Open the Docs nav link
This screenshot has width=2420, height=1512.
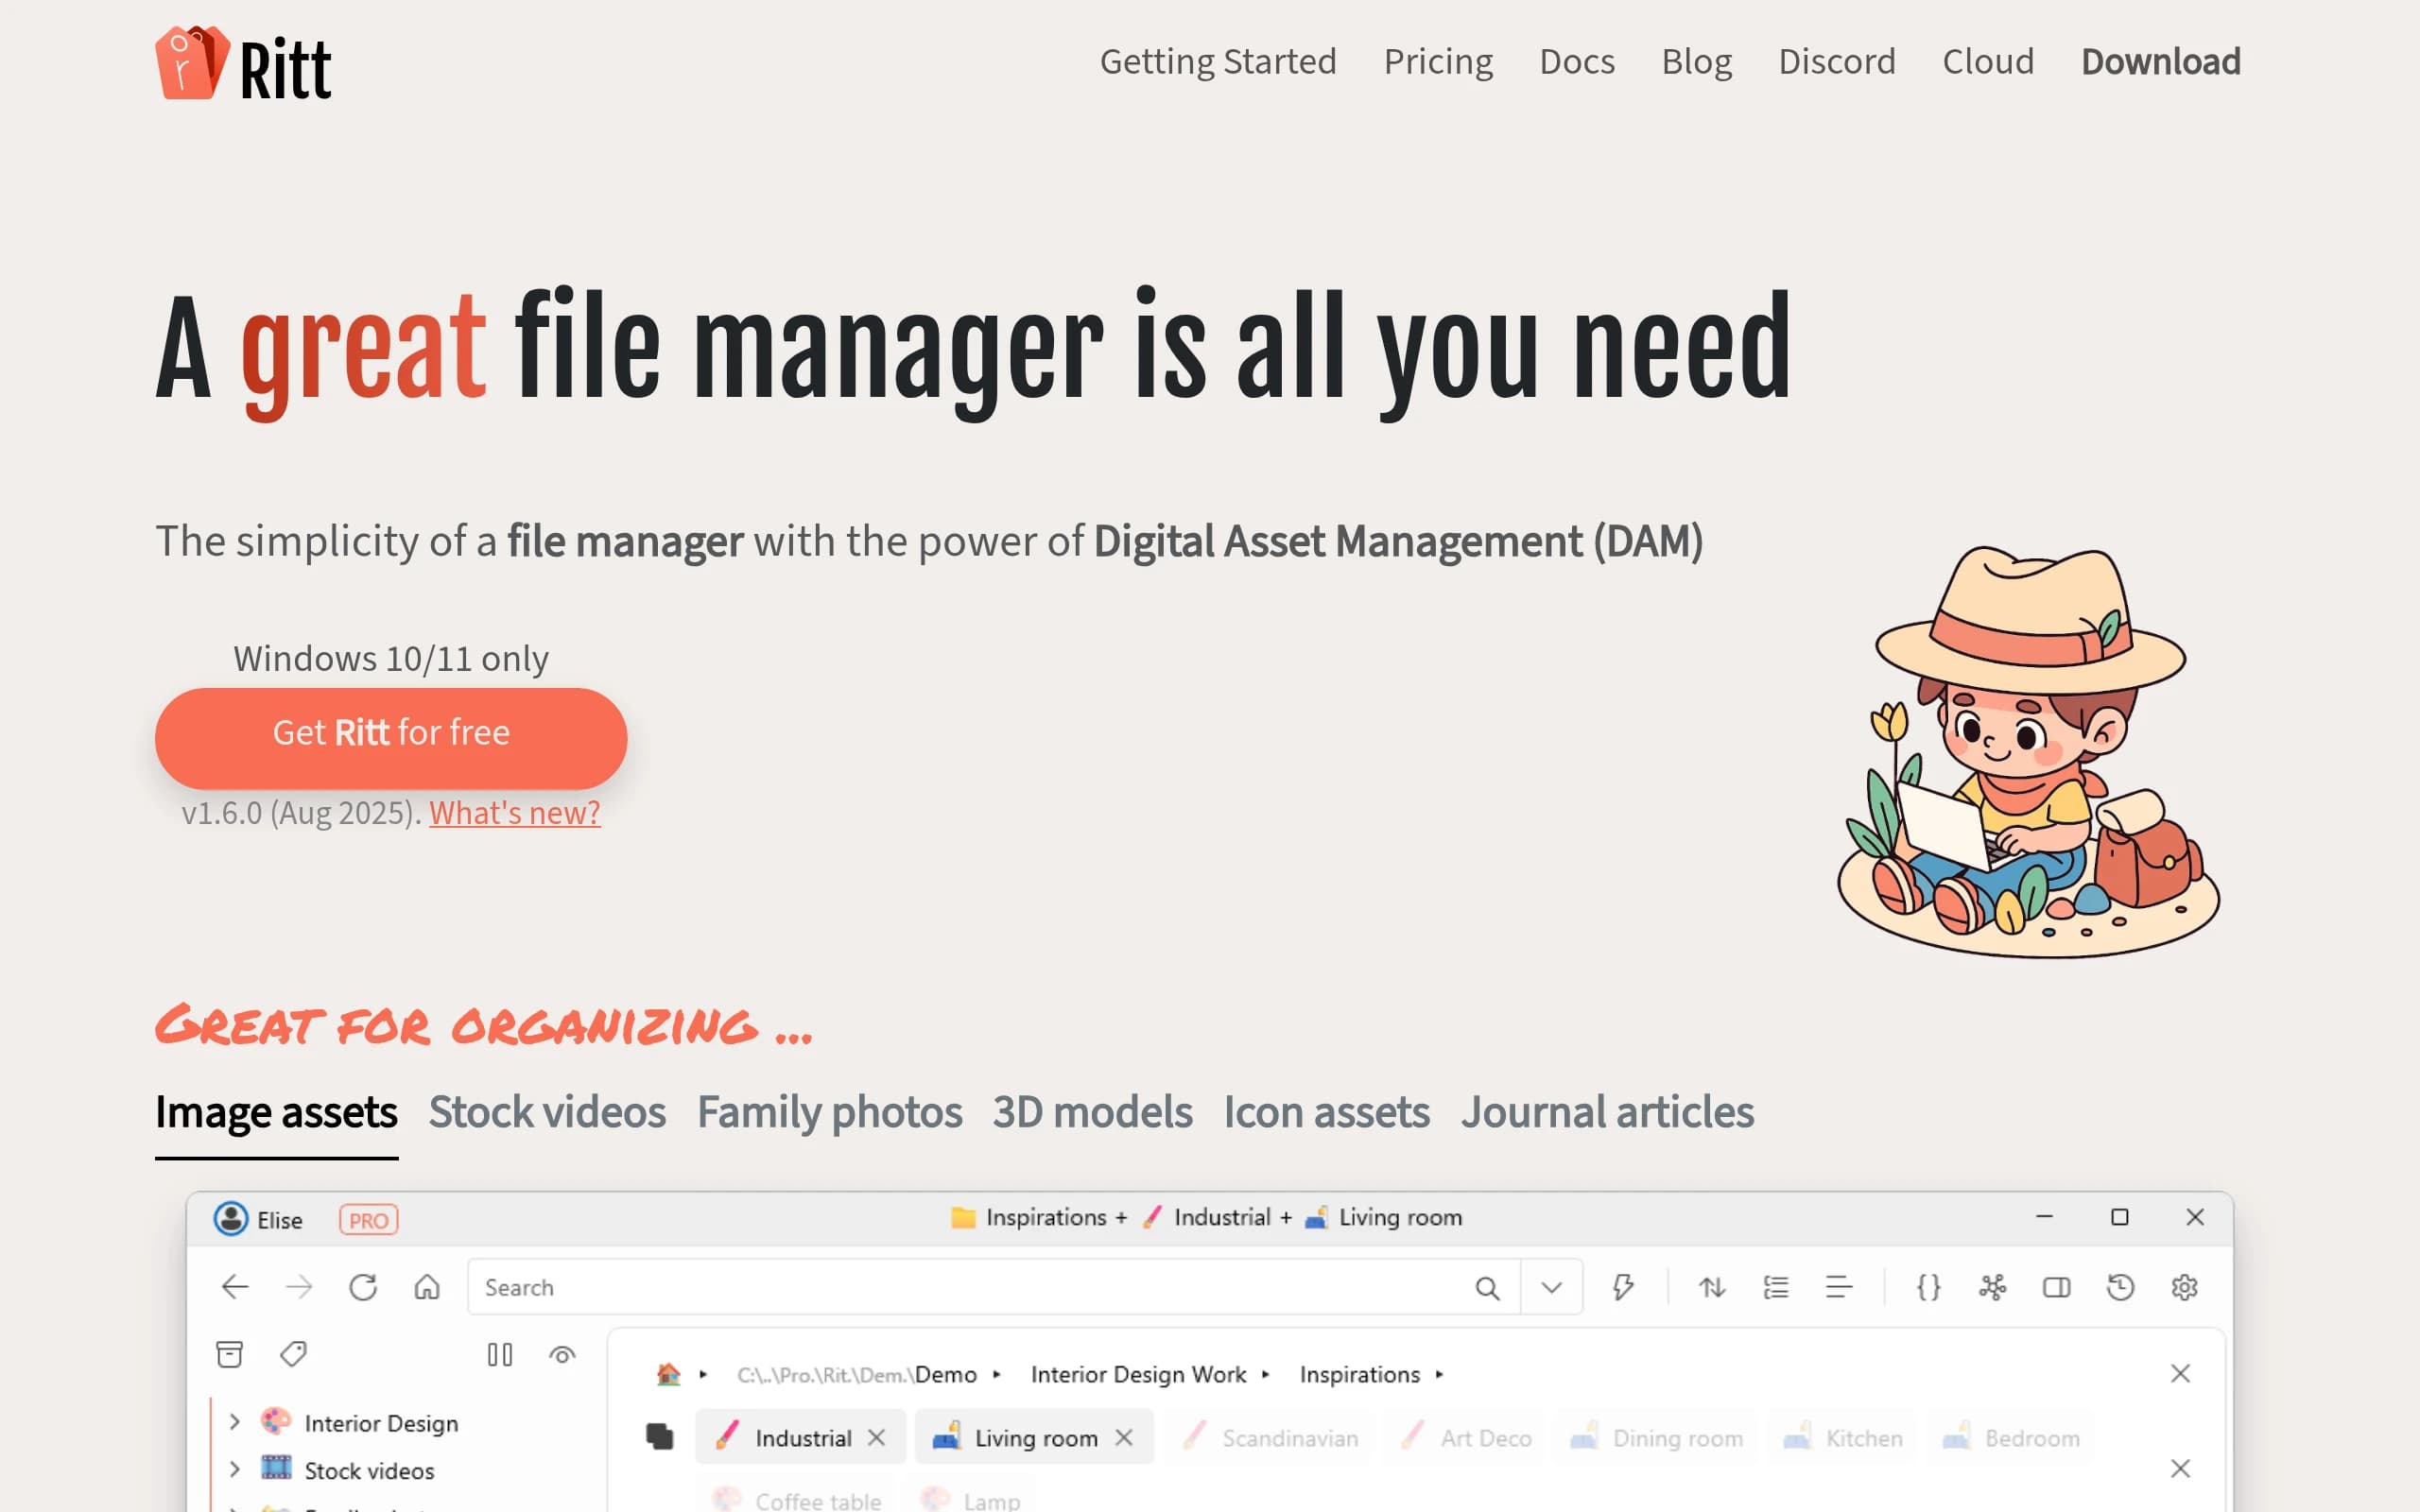tap(1577, 62)
